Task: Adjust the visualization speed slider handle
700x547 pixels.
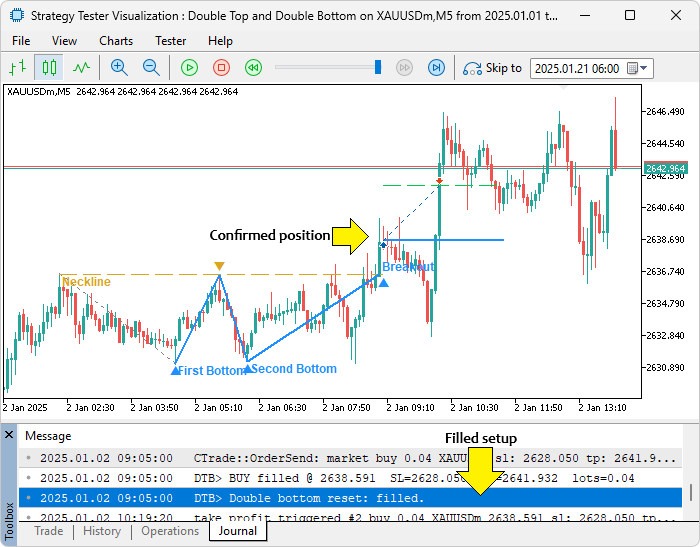Action: point(378,67)
